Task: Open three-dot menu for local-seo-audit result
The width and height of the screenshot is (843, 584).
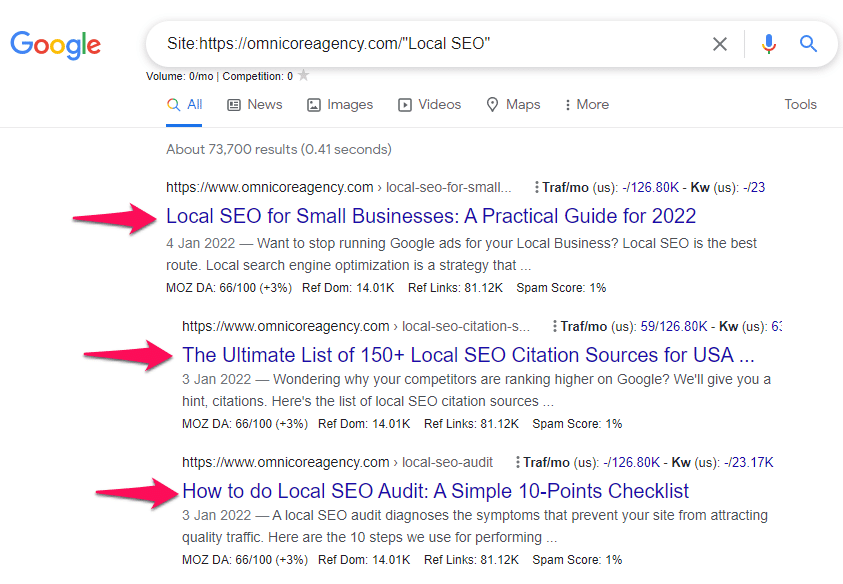Action: 517,462
